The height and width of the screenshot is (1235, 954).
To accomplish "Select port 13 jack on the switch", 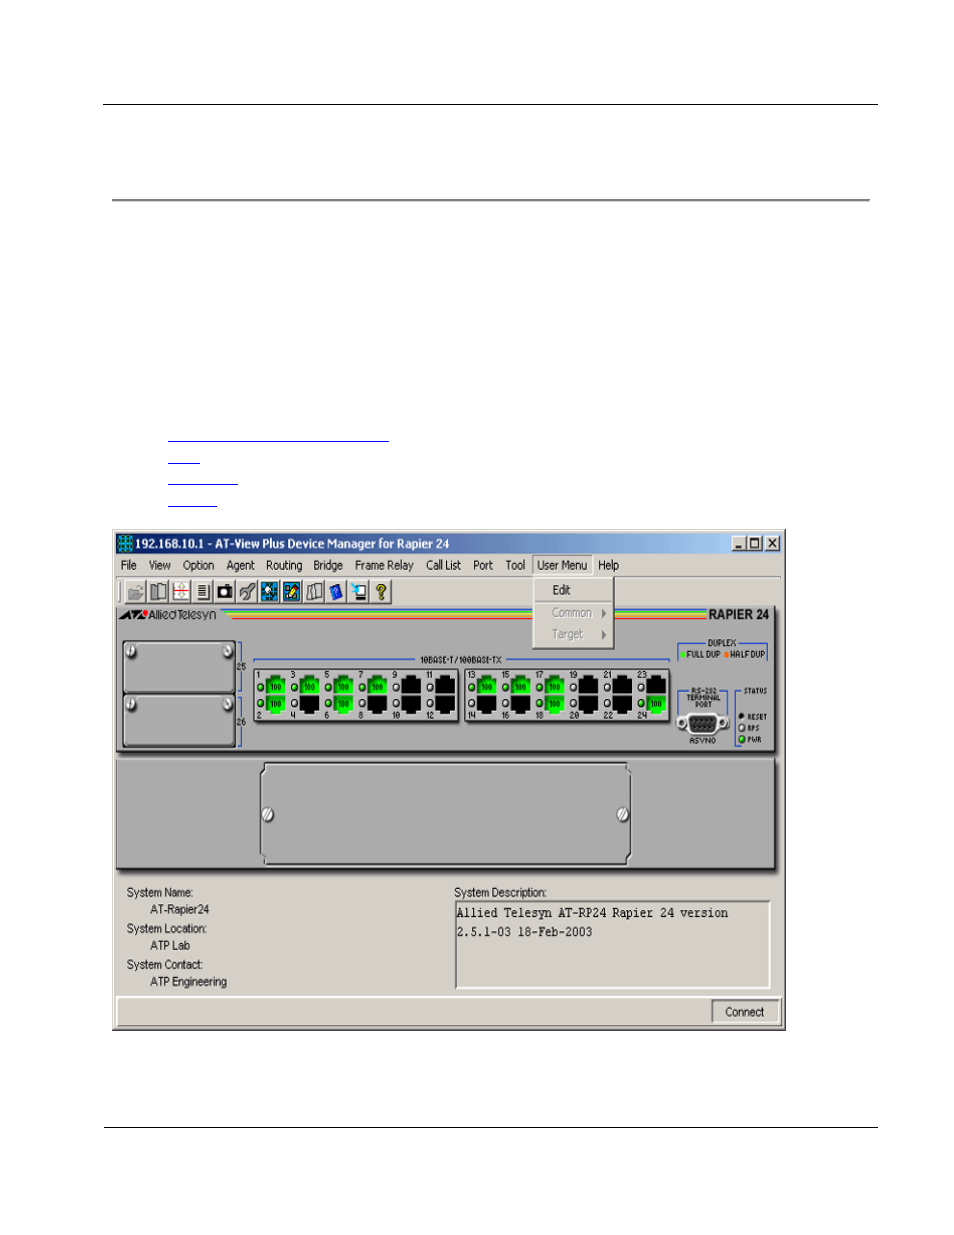I will 487,685.
